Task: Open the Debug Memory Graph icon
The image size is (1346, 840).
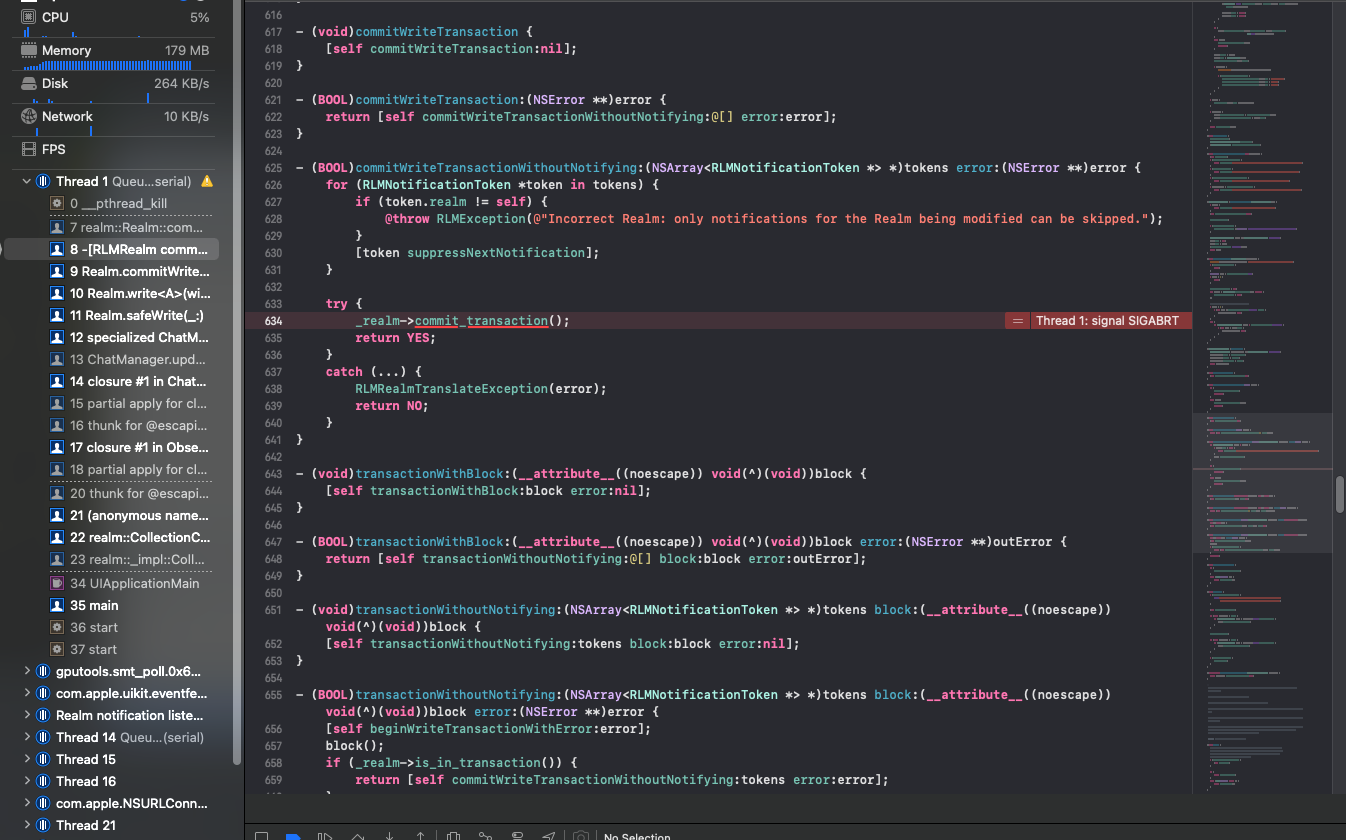Action: point(485,835)
